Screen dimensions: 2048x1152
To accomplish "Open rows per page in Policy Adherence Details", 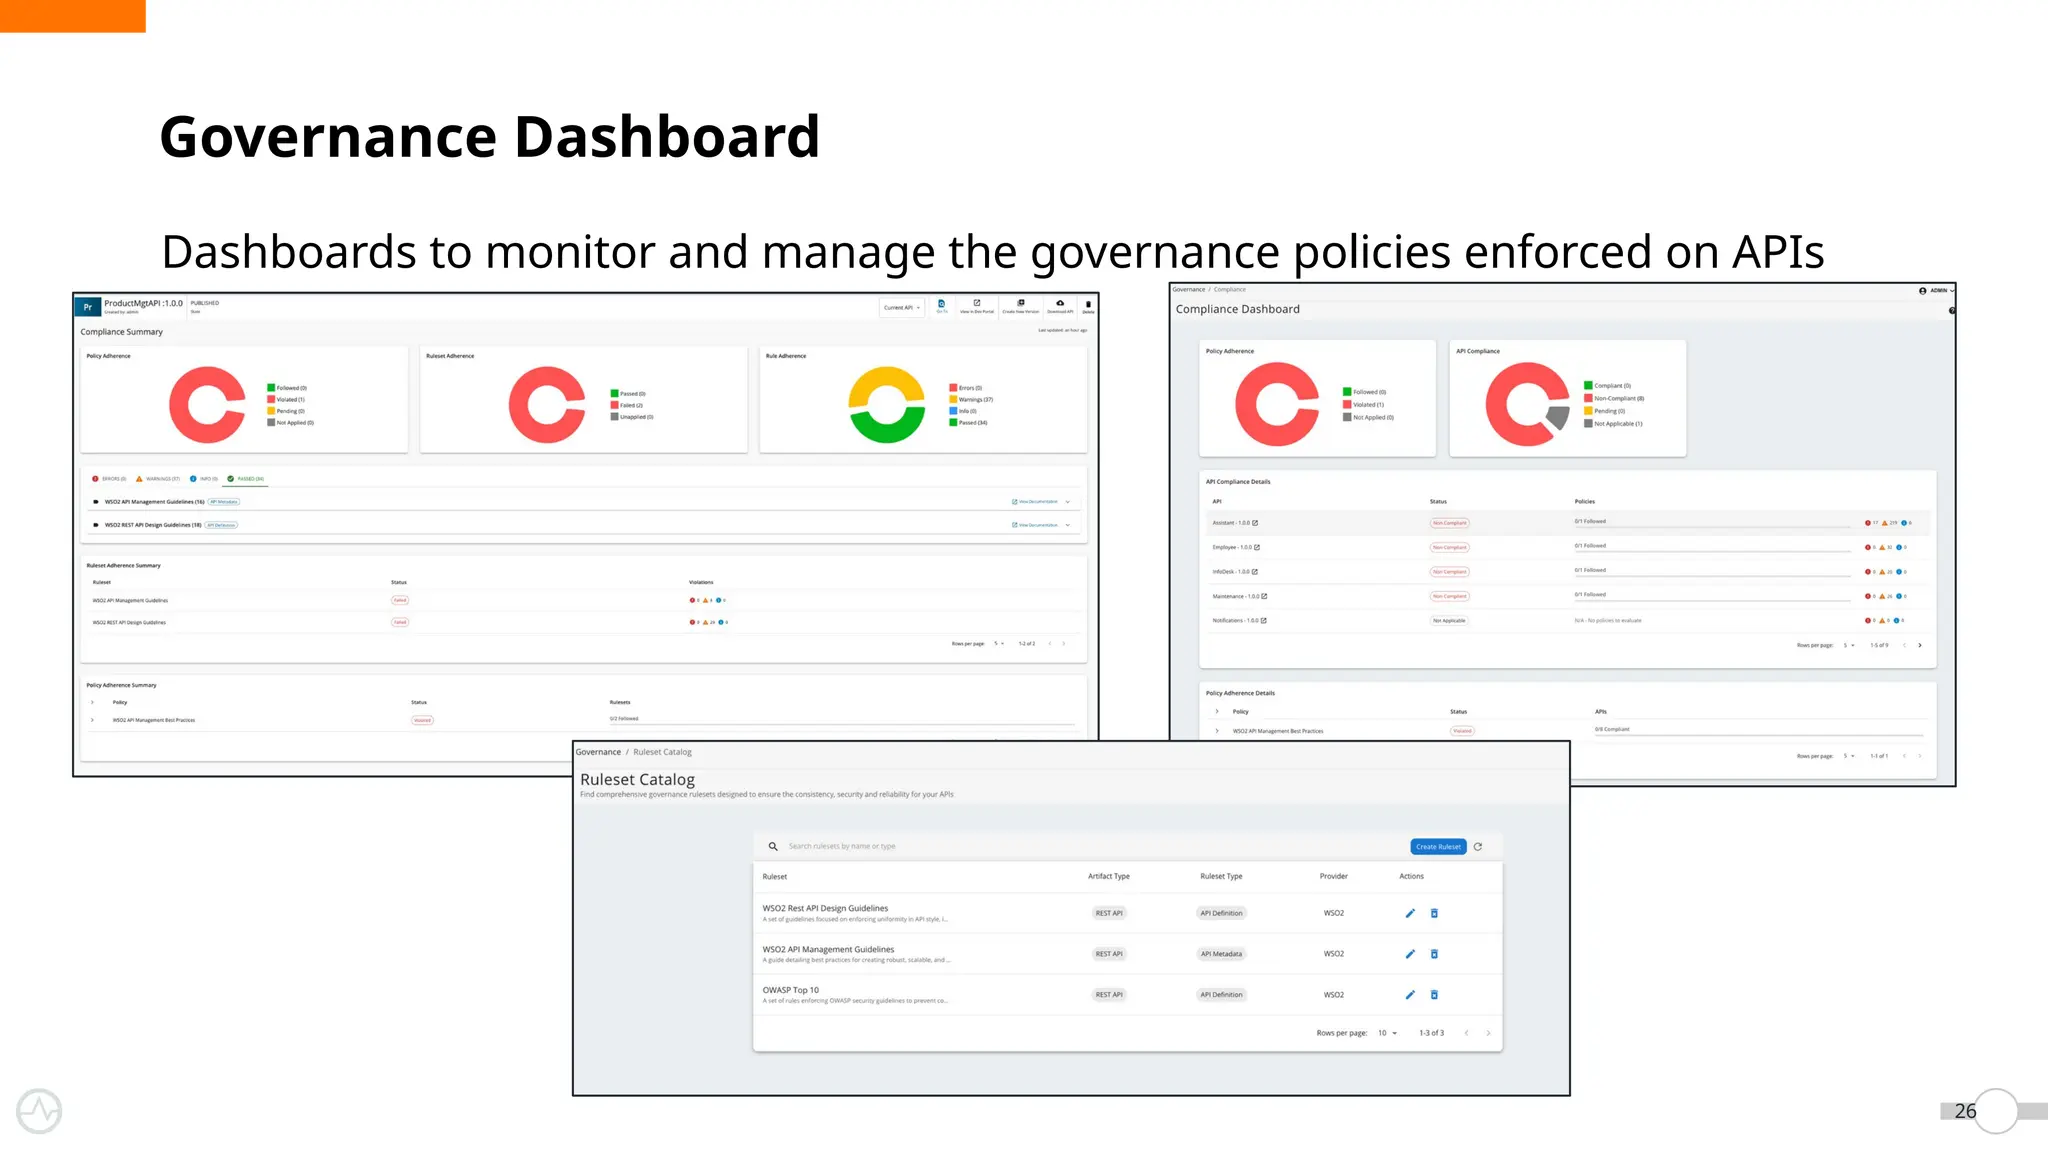I will 1849,756.
